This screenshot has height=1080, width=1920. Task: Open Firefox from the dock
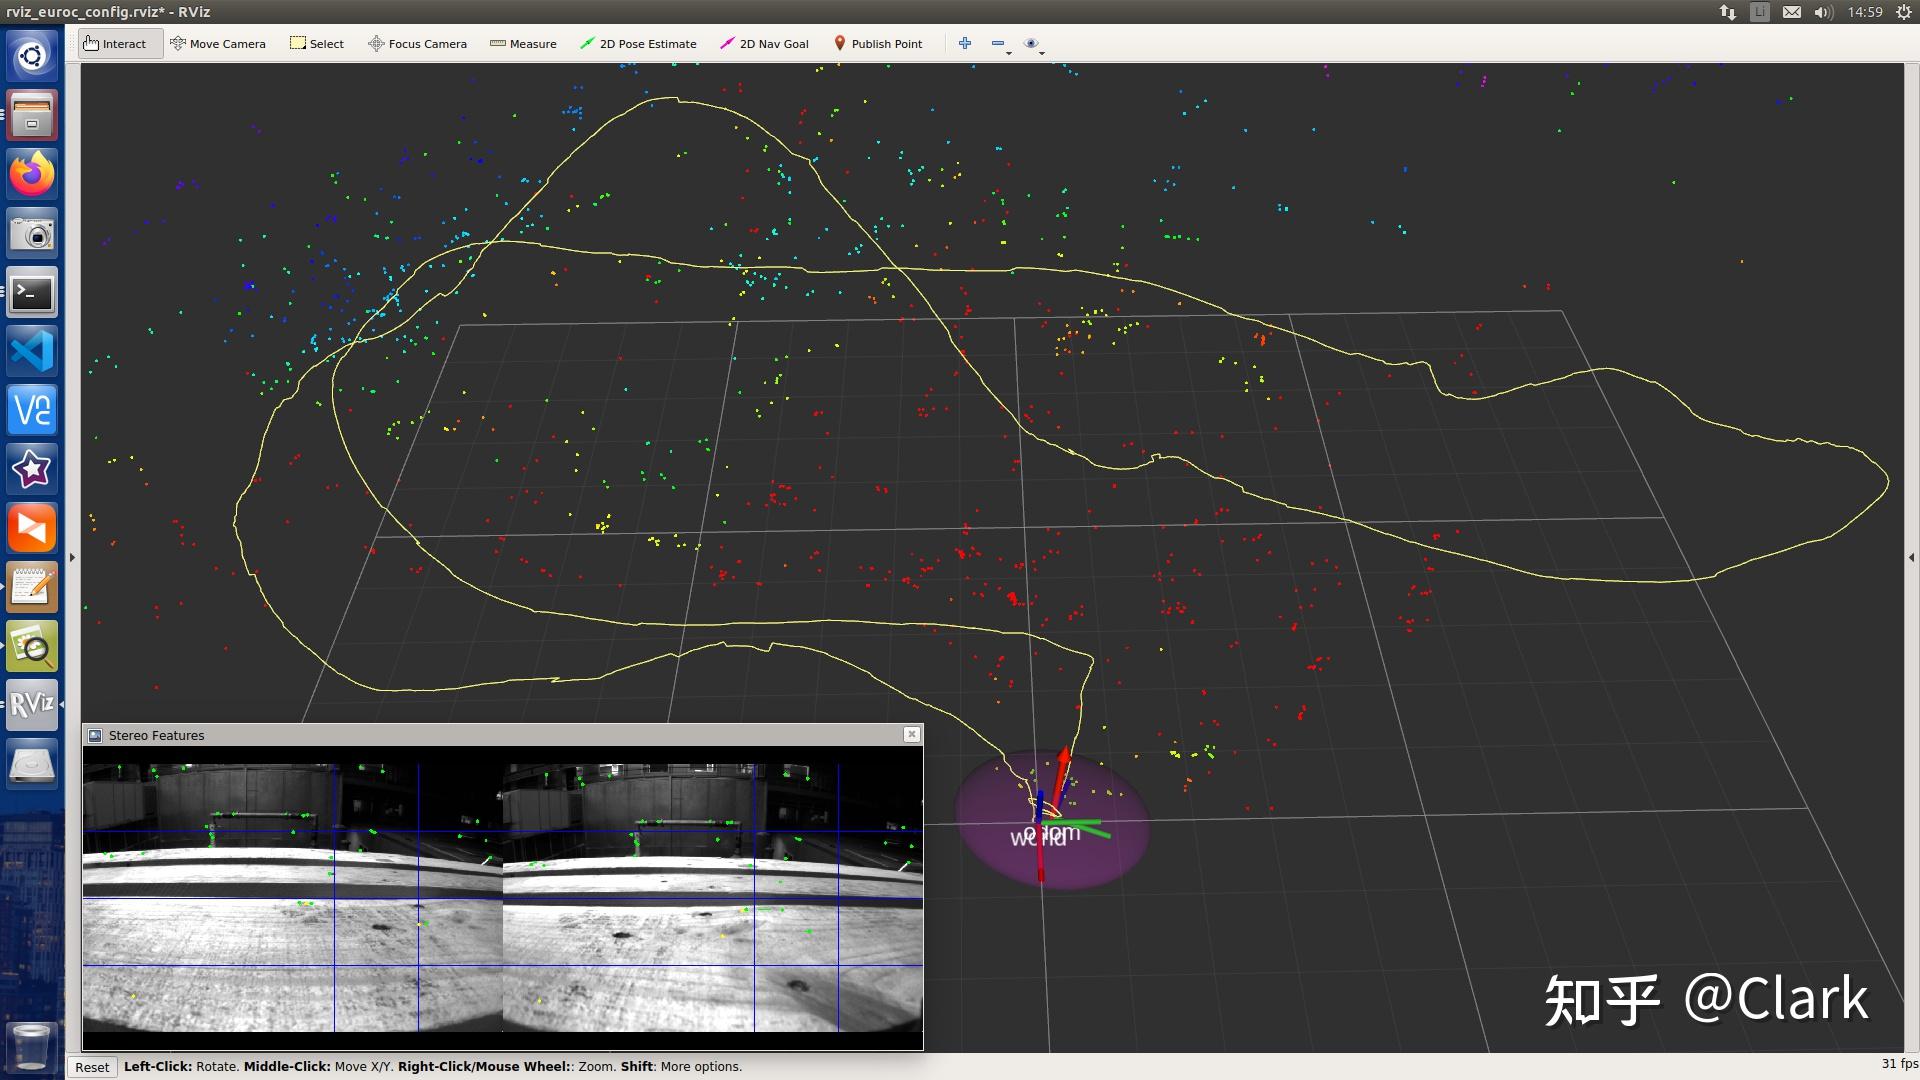(31, 173)
